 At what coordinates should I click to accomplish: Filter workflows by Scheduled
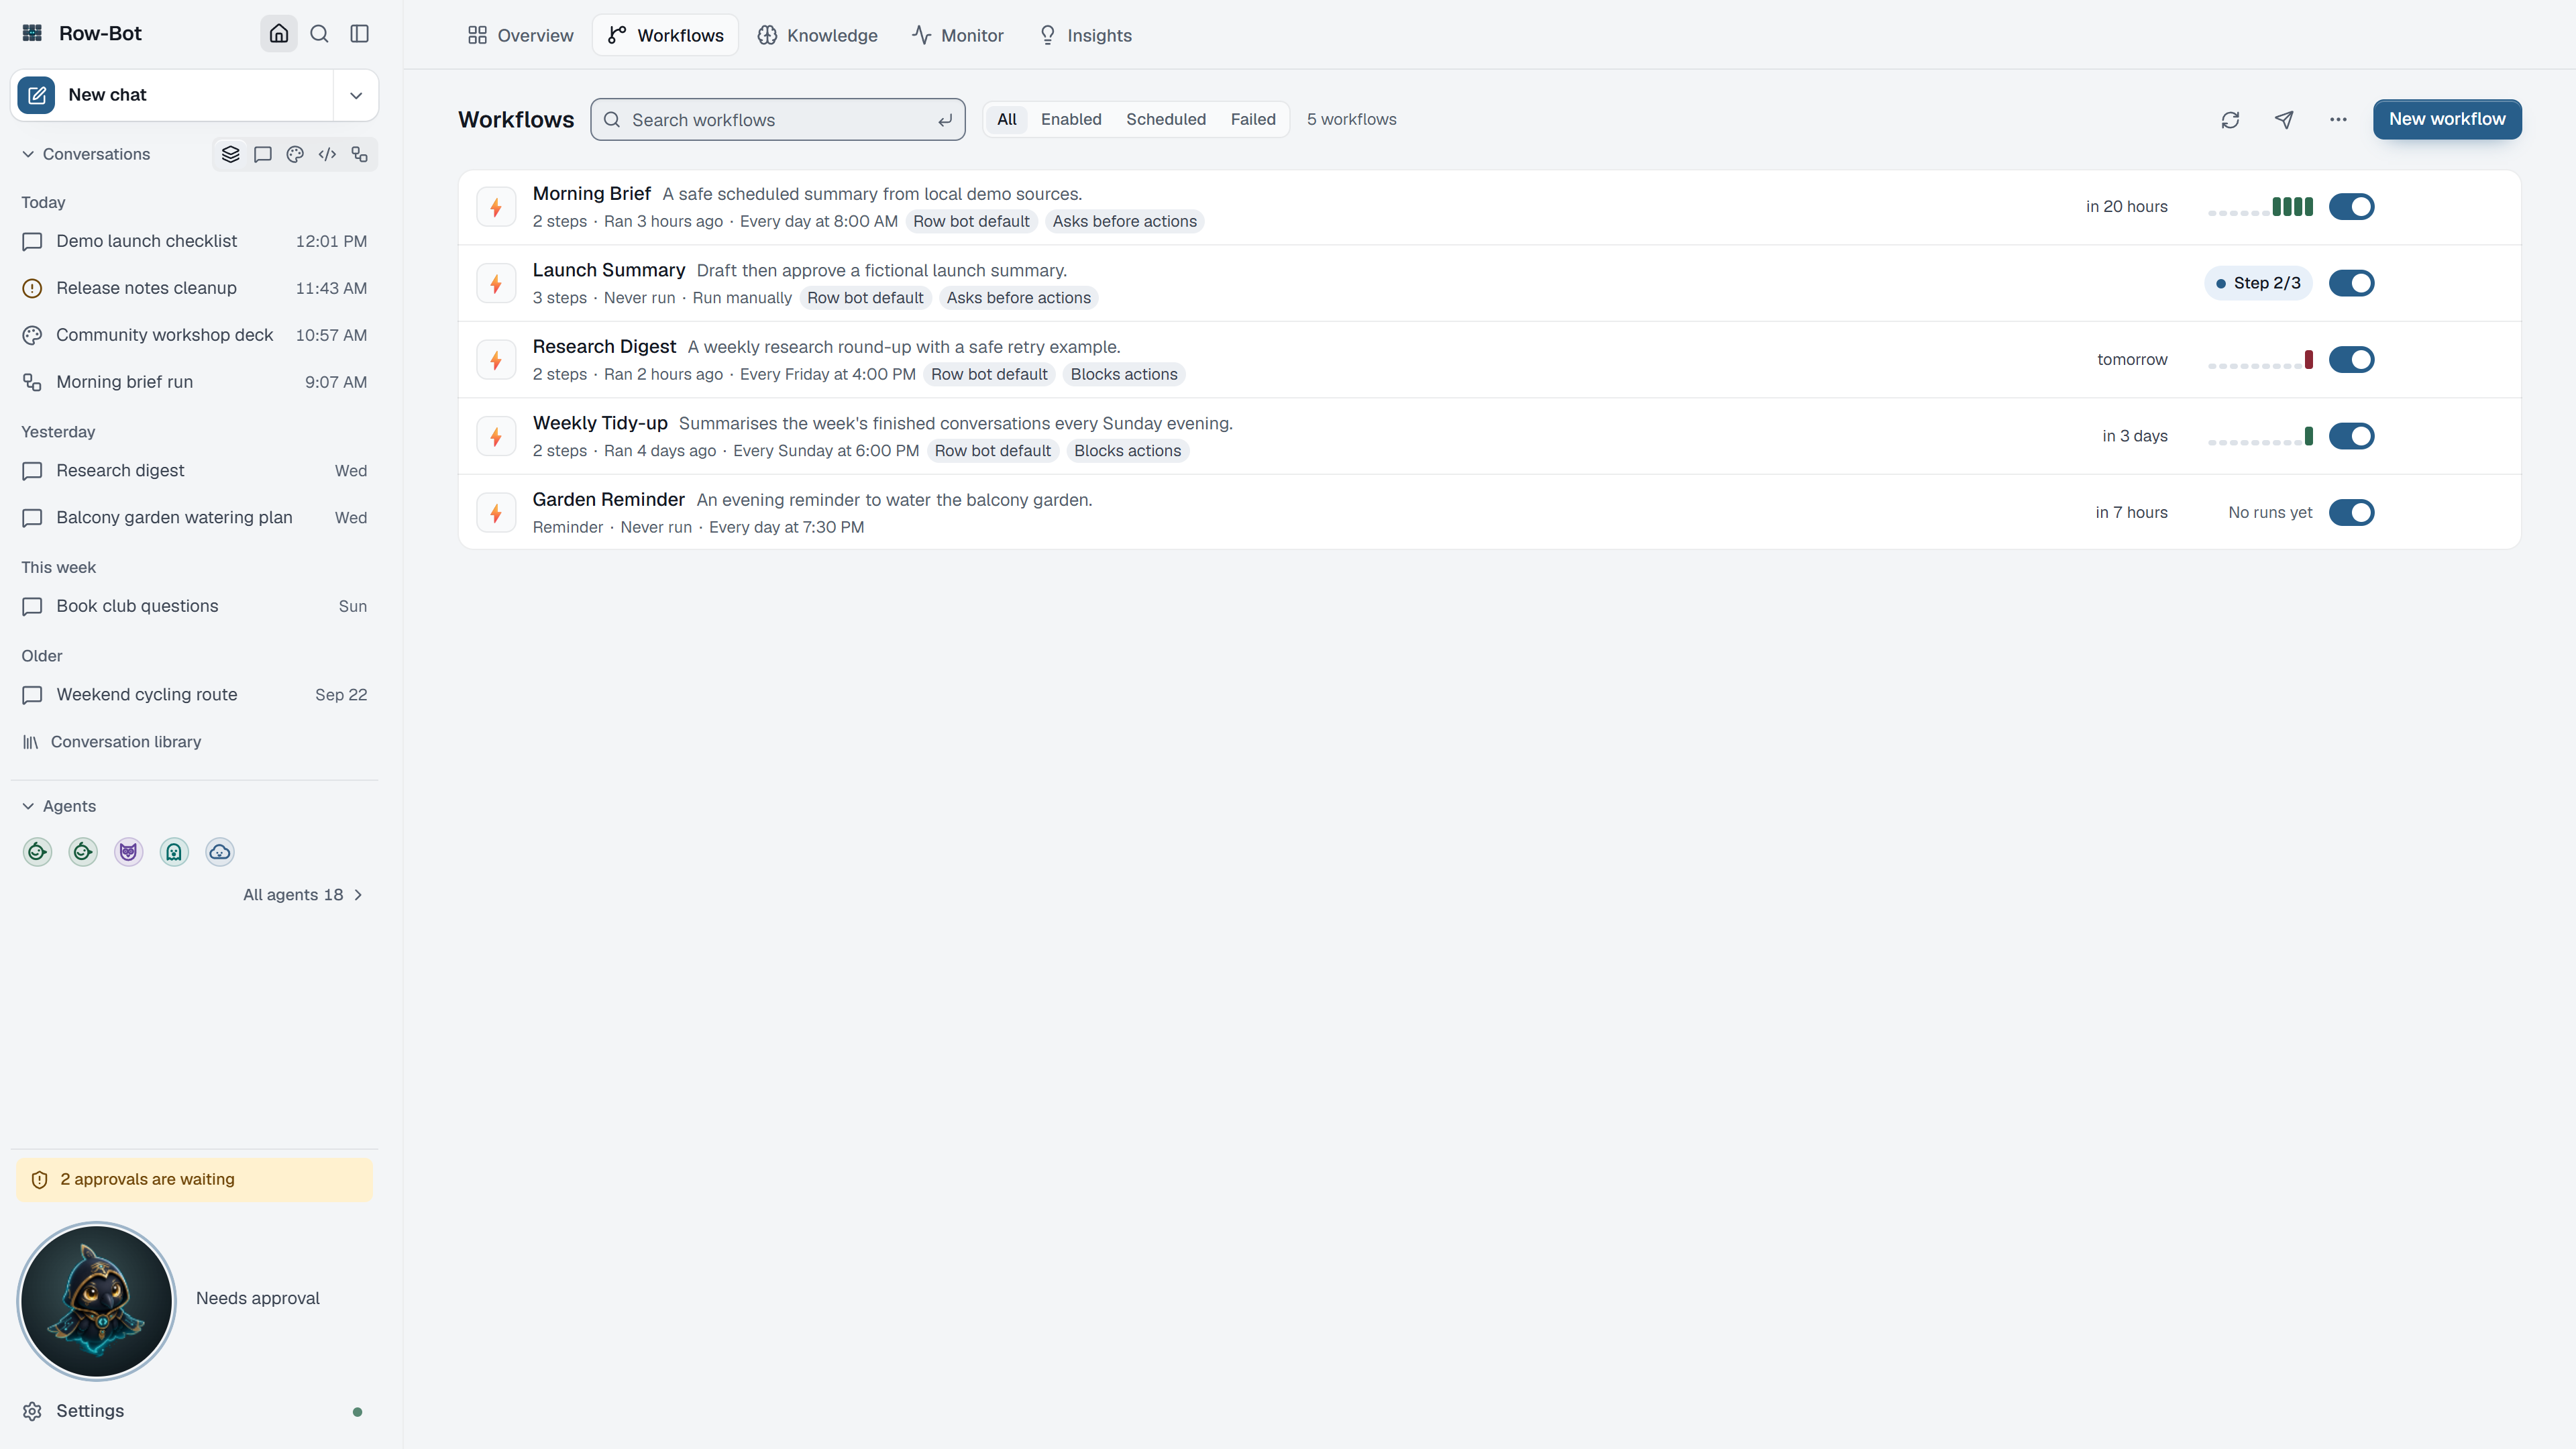[x=1166, y=119]
